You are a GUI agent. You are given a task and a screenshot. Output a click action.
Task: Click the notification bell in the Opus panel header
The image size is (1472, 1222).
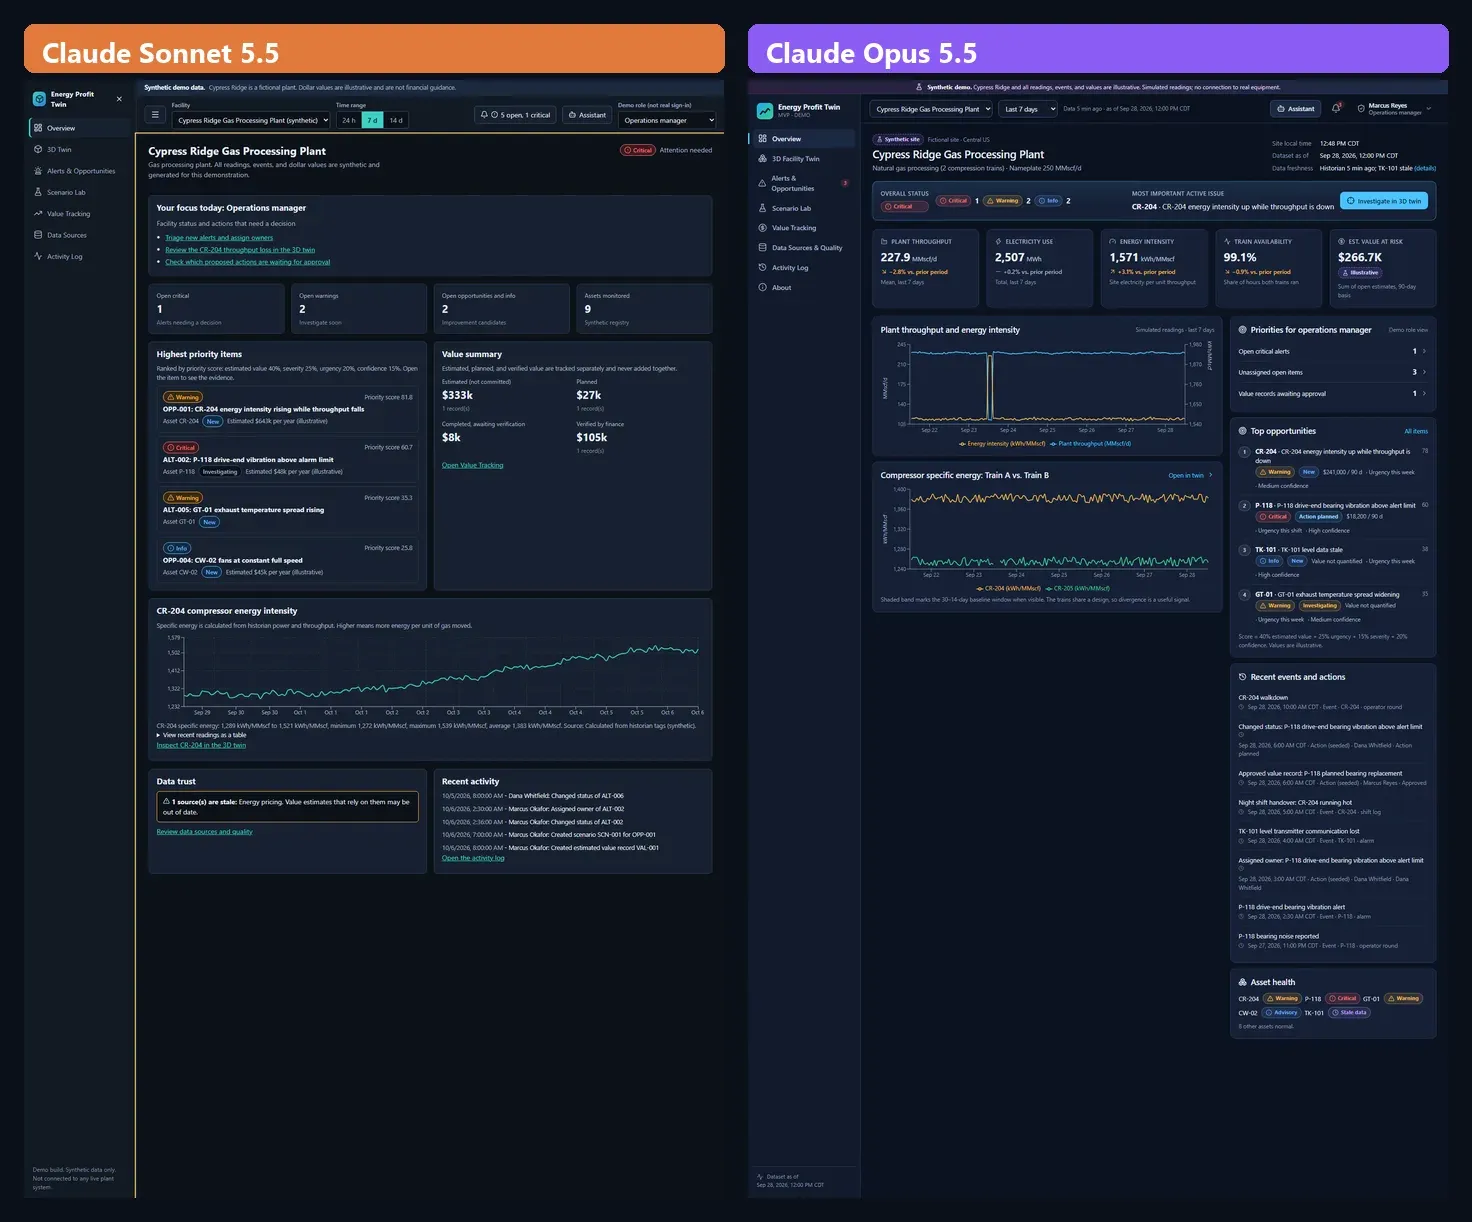1336,108
